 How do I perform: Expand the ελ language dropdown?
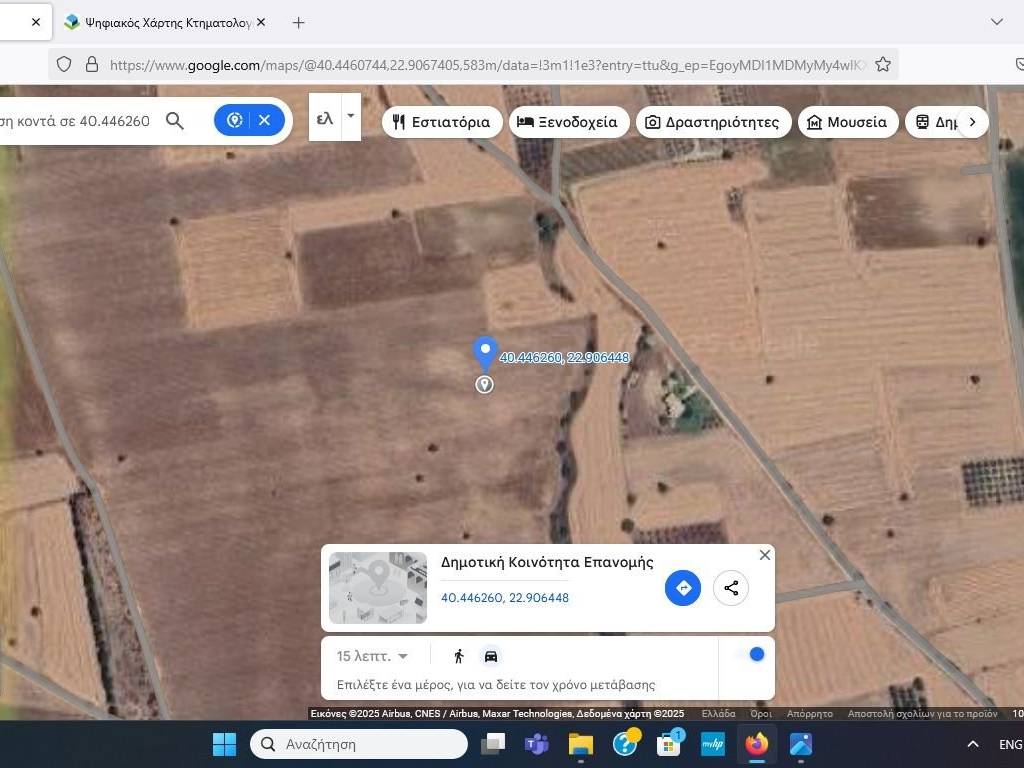point(350,117)
